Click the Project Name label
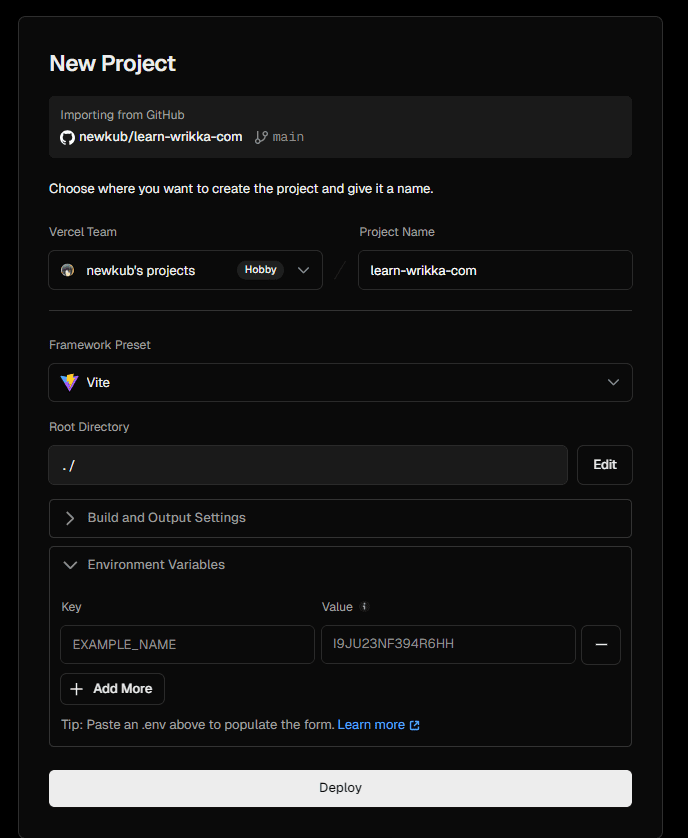This screenshot has width=688, height=838. (397, 232)
